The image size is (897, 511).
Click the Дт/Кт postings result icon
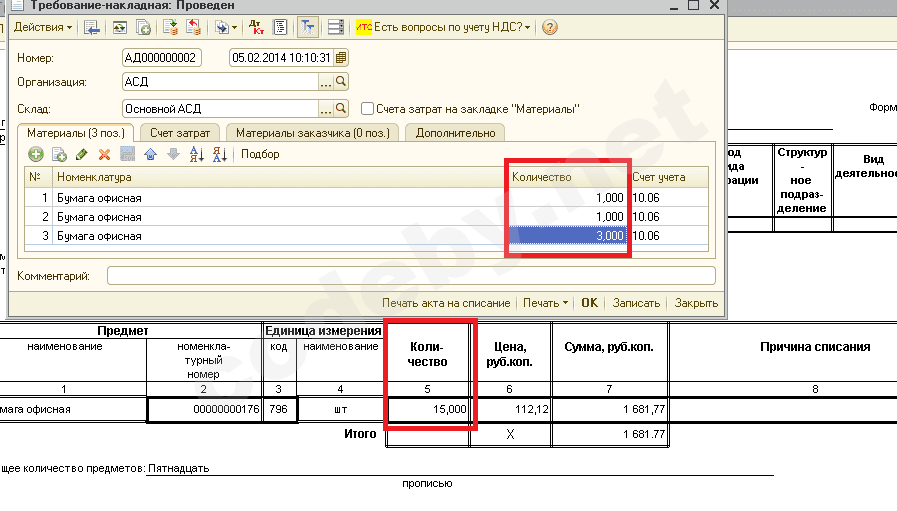(x=255, y=27)
